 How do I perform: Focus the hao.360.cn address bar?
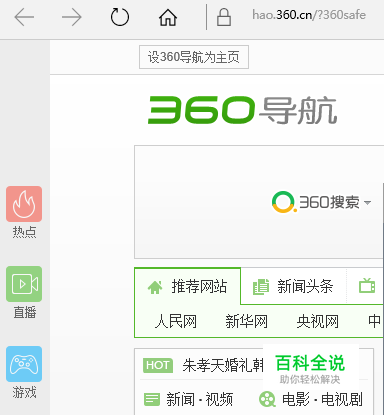pyautogui.click(x=309, y=15)
